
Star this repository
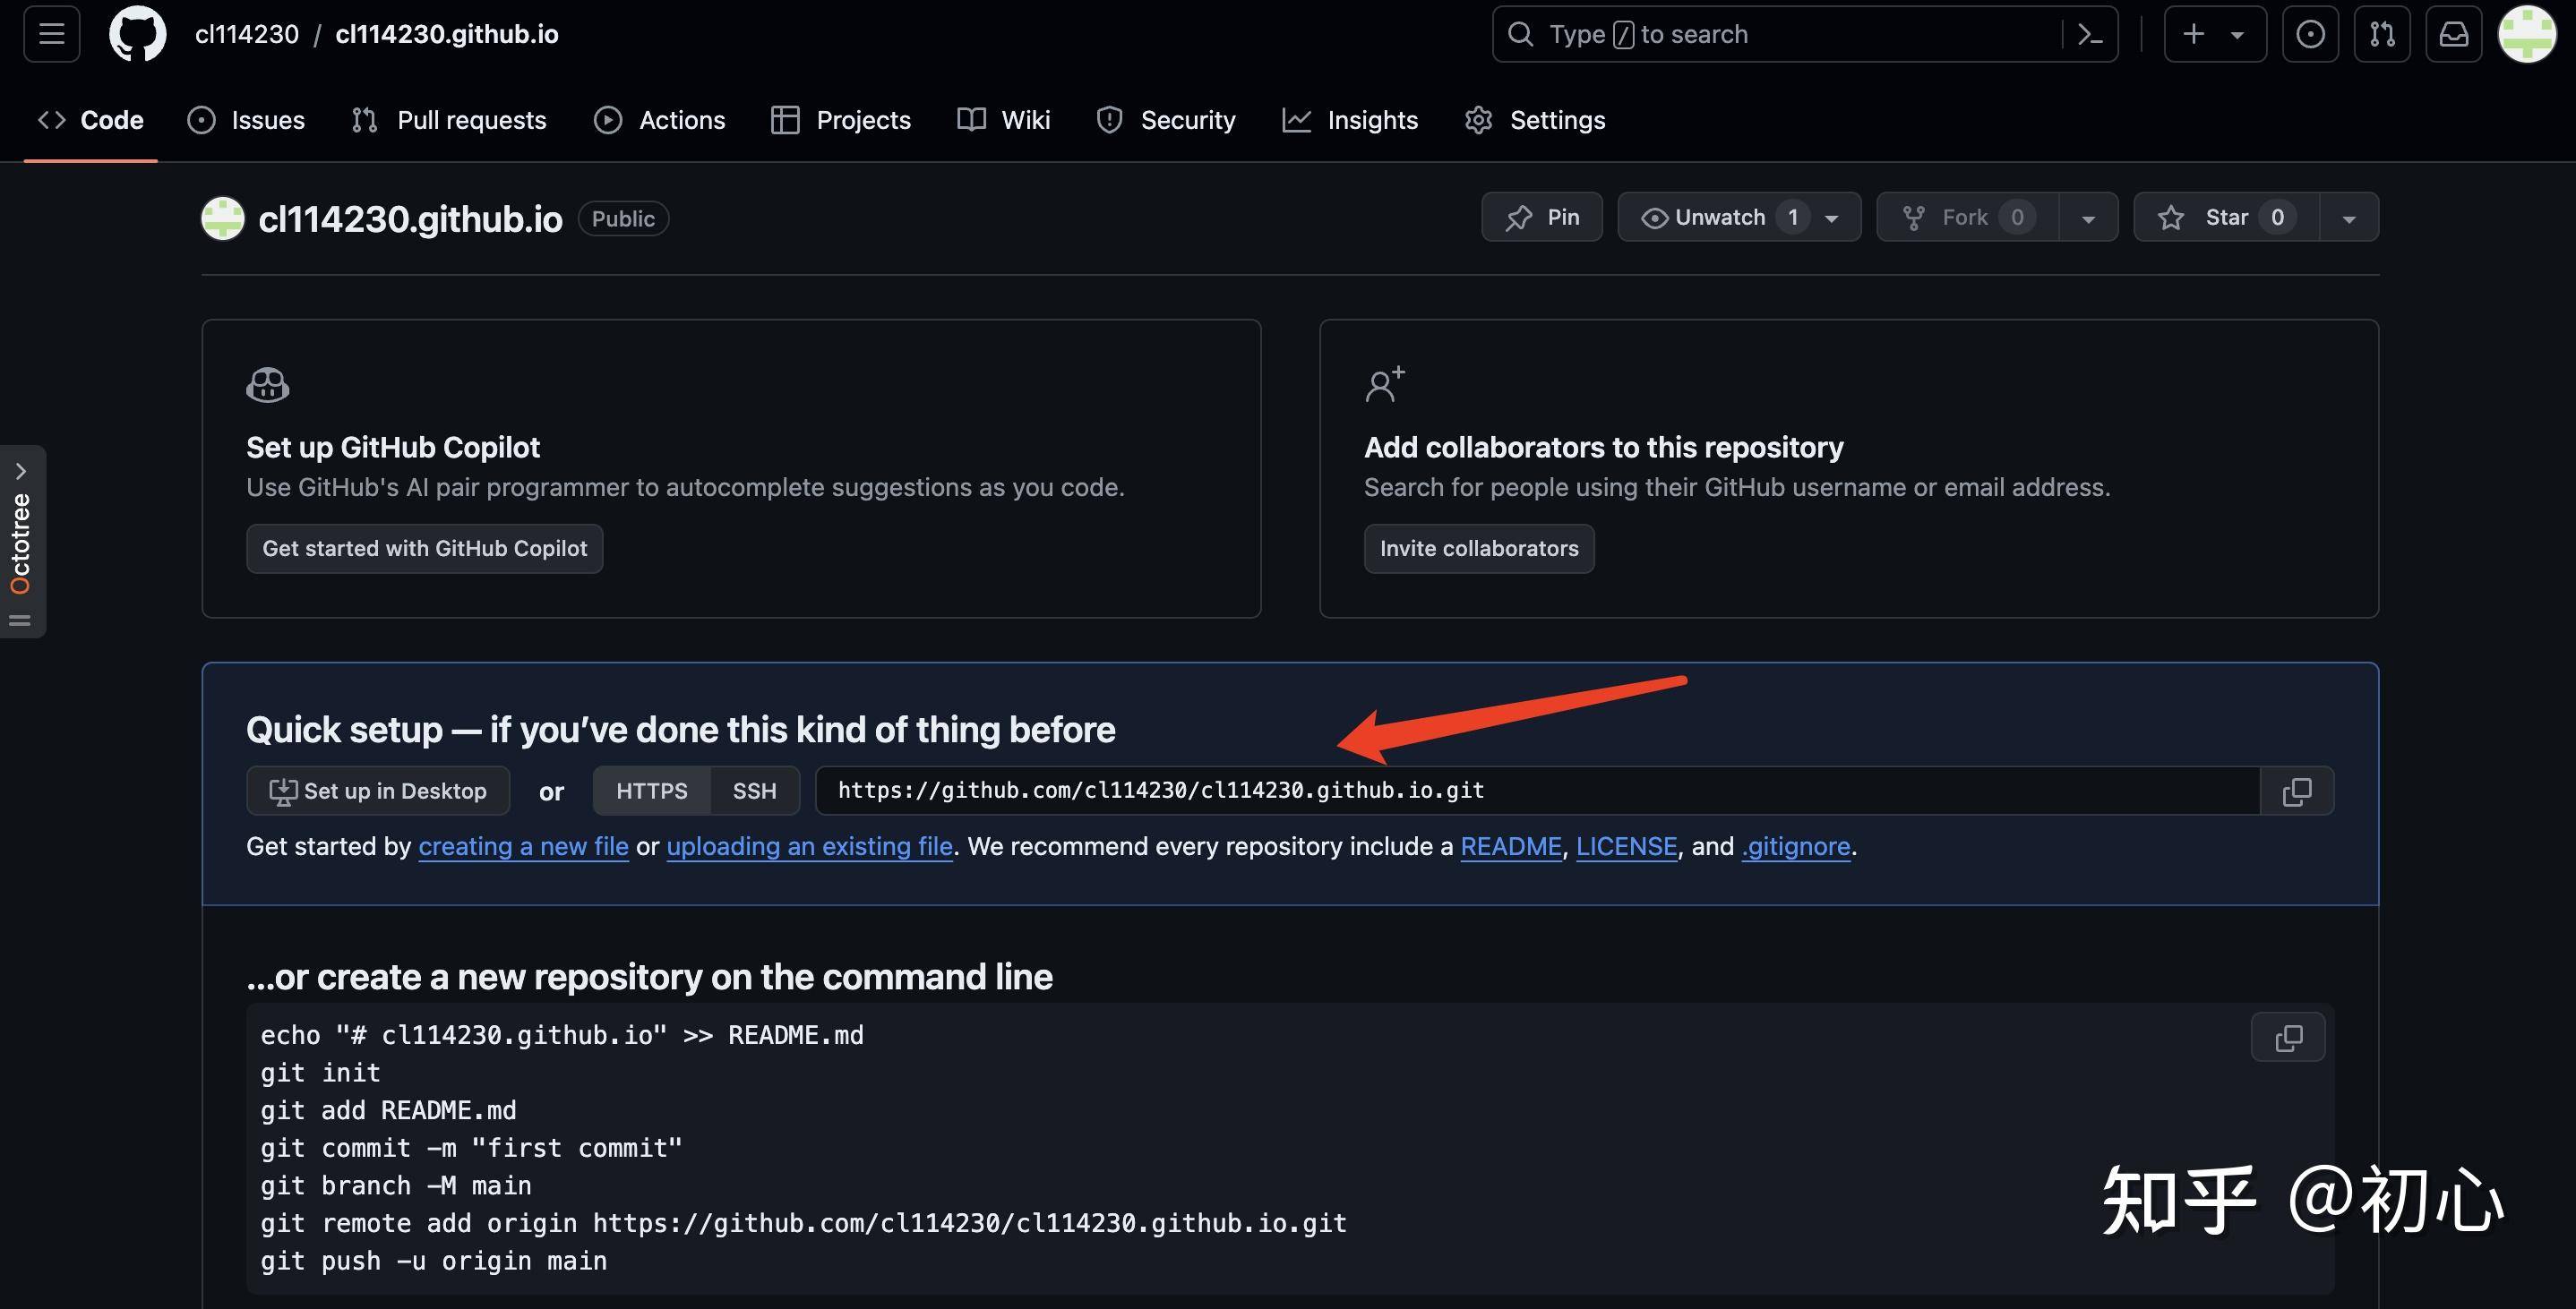[2226, 217]
